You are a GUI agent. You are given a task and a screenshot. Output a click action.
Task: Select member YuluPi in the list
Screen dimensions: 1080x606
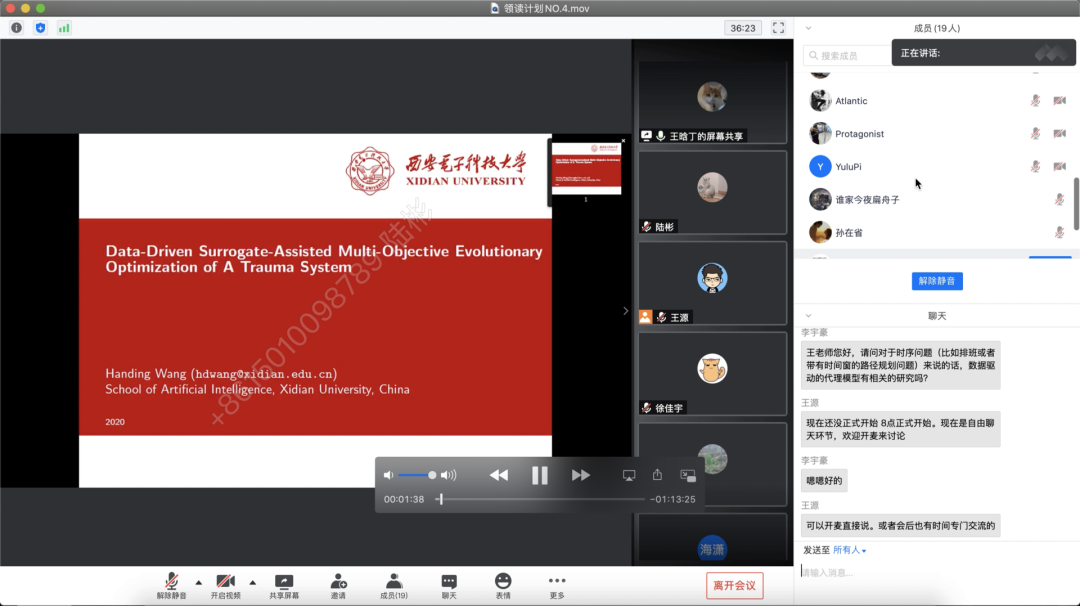pos(937,167)
